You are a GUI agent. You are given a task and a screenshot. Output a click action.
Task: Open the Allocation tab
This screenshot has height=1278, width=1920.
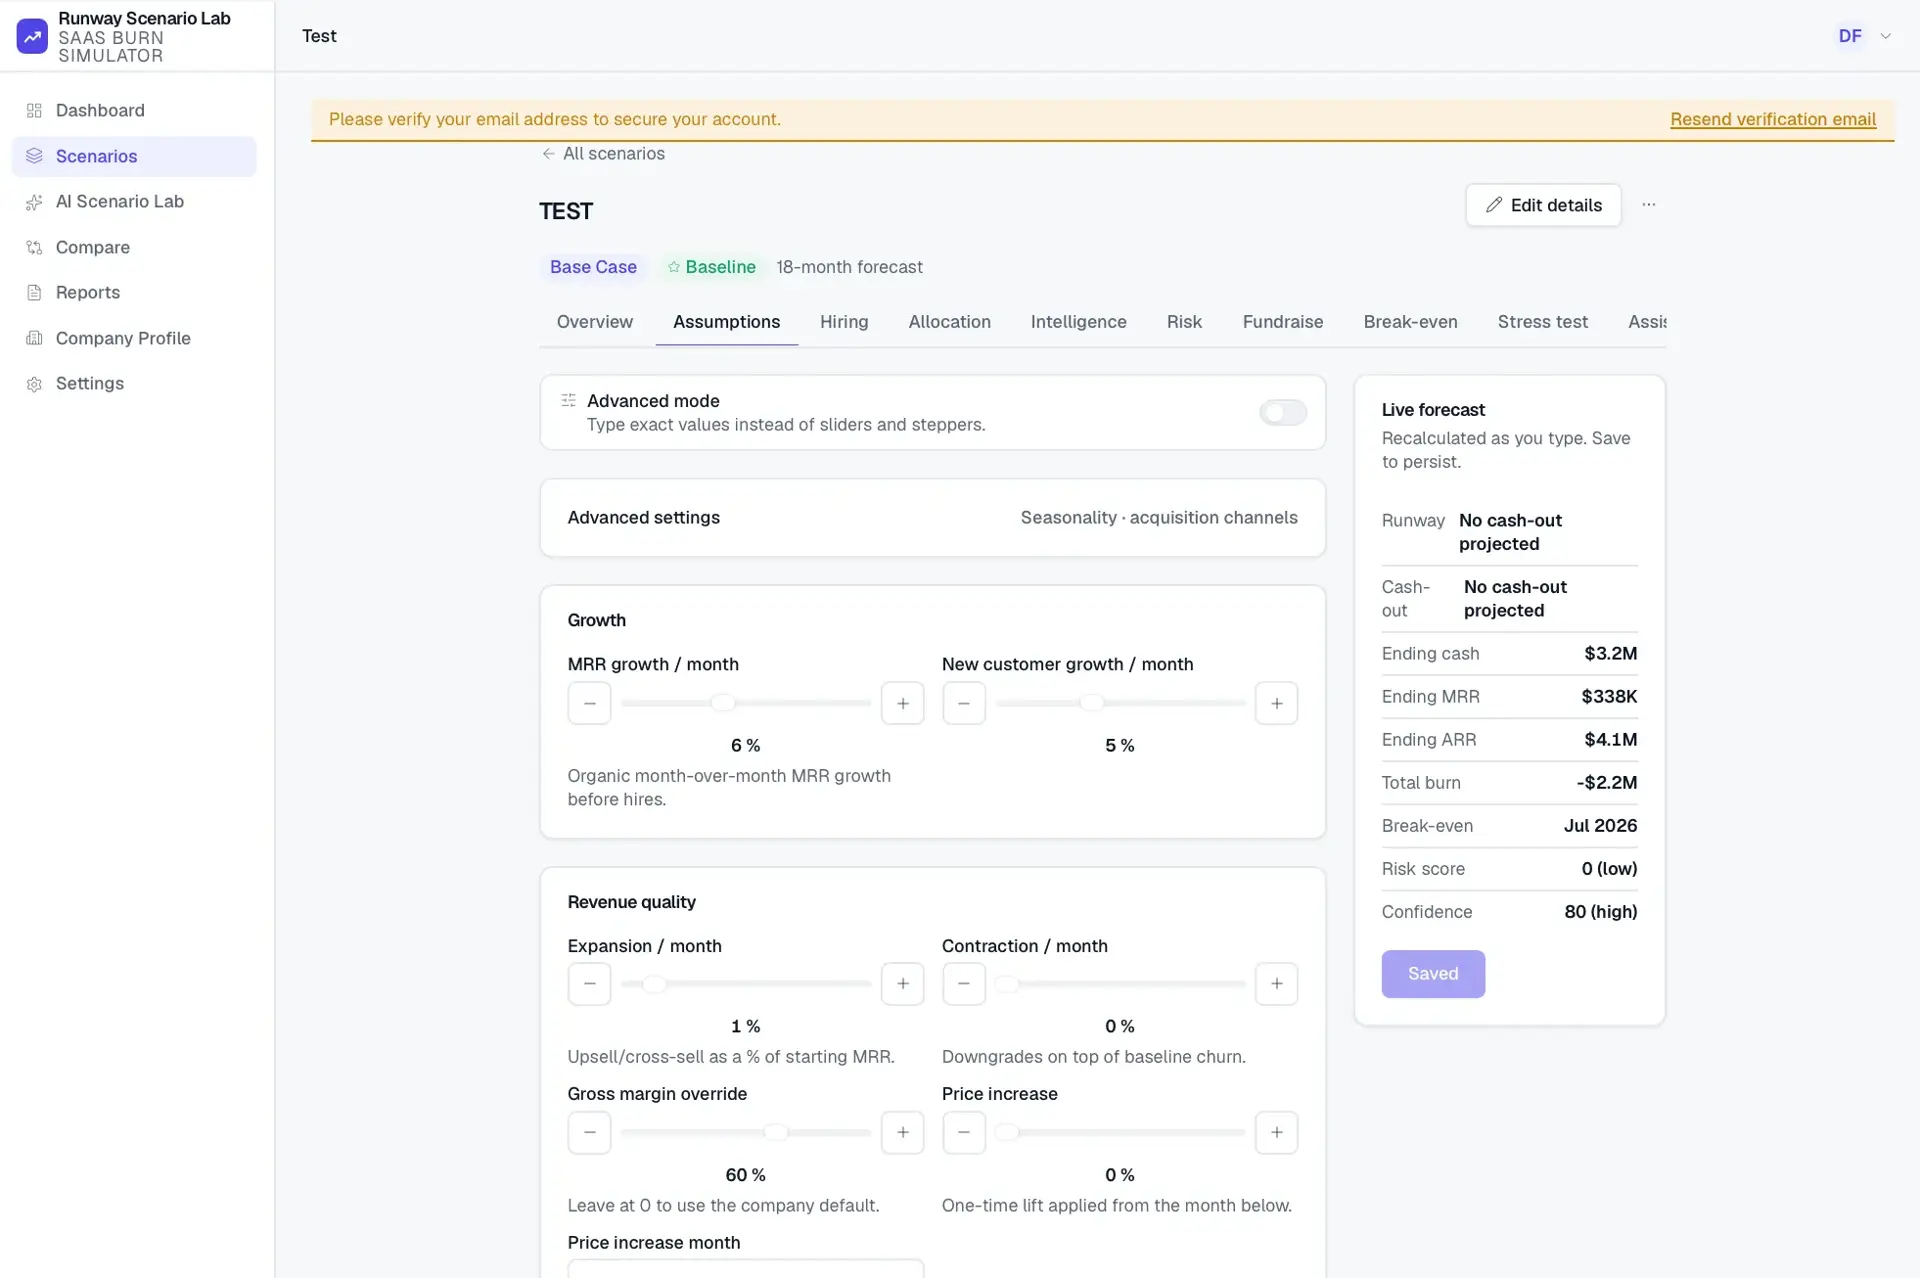click(949, 322)
